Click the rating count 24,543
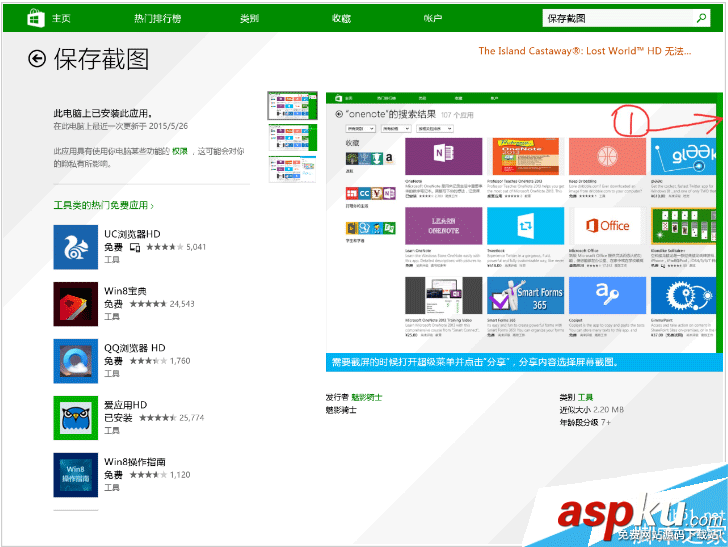This screenshot has height=547, width=728. tap(182, 304)
